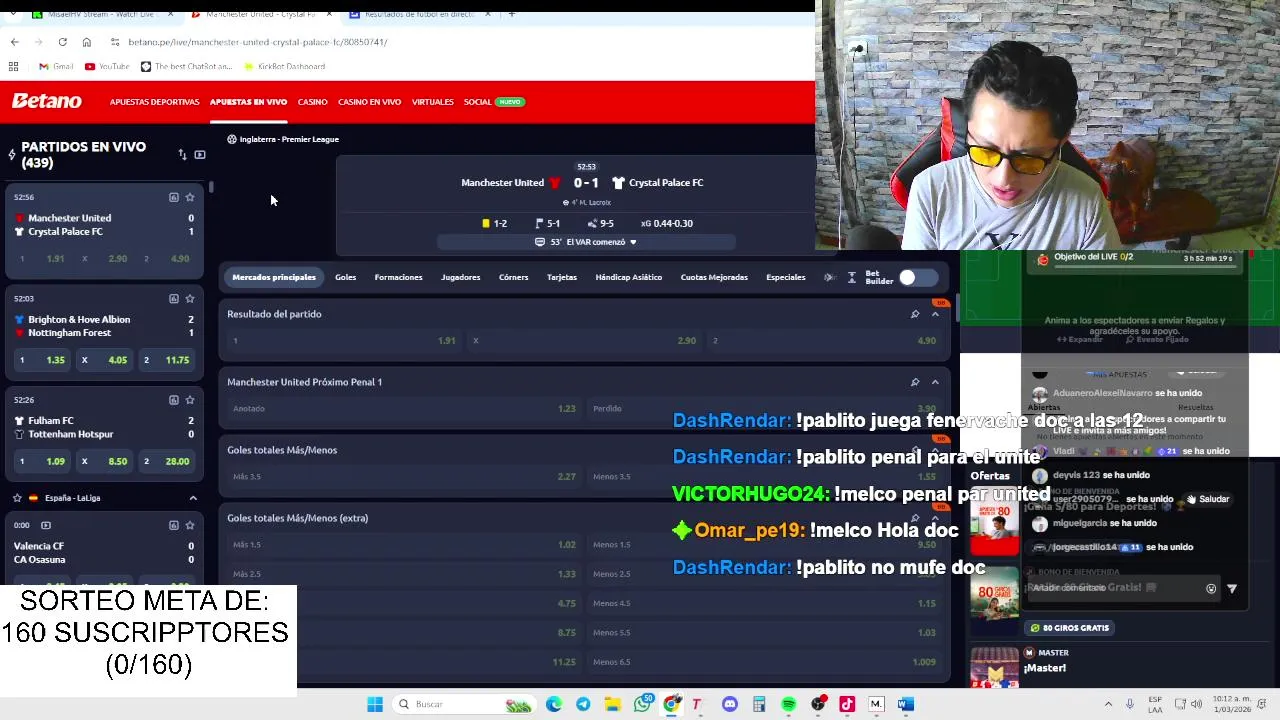
Task: Bet on Brighton-Forest draw at 4.05
Action: click(x=103, y=360)
